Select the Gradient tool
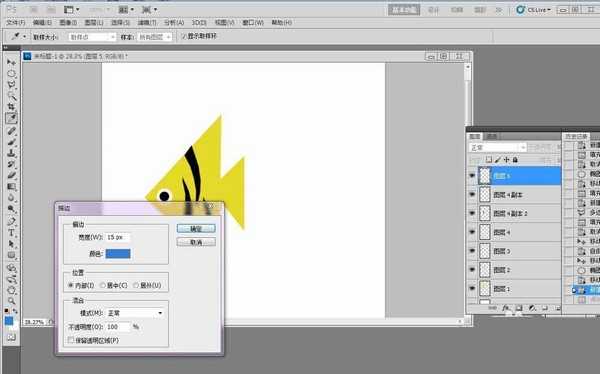Image resolution: width=600 pixels, height=374 pixels. pos(11,187)
